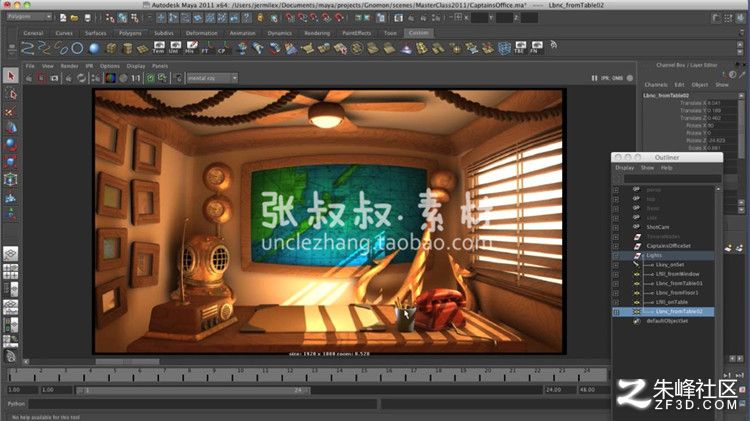Display RGB channels color icon

110,78
